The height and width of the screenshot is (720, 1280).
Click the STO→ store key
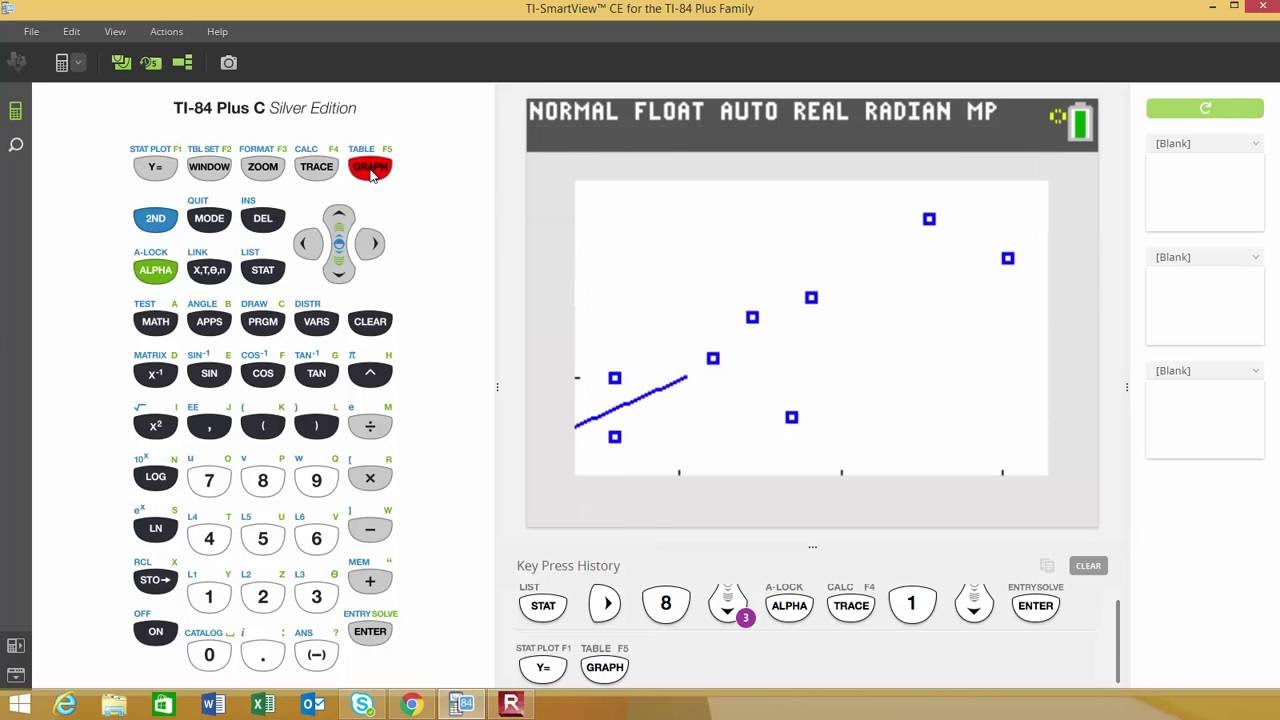pos(155,580)
